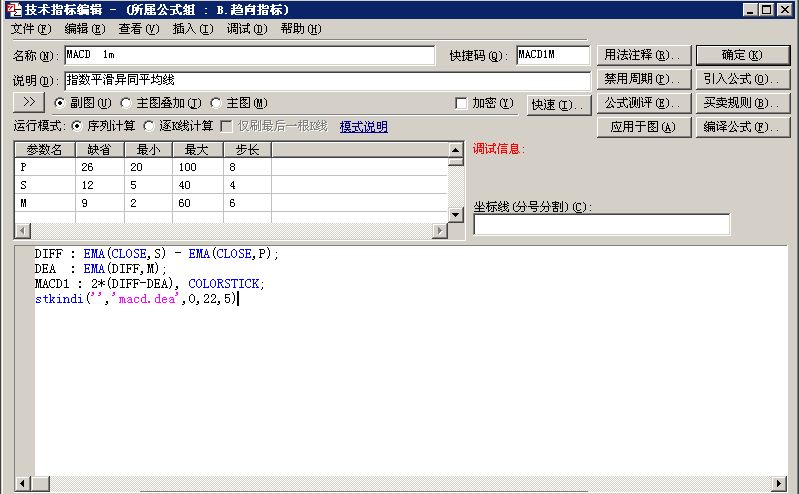Click the 应用于图(A) button

click(643, 127)
